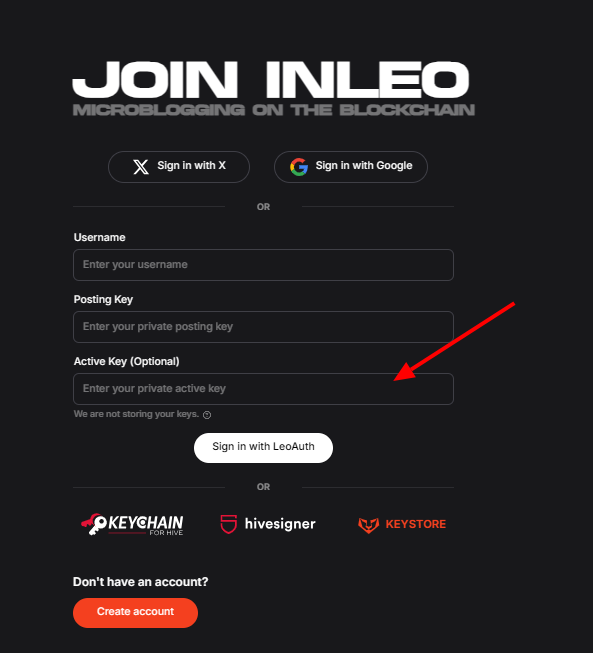
Task: Sign in with X
Action: coord(179,167)
